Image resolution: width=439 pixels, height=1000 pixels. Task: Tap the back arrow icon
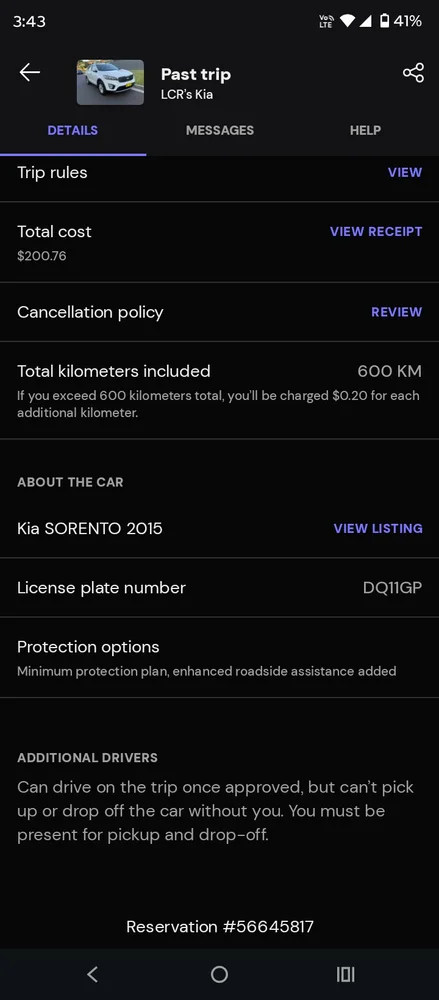tap(29, 73)
